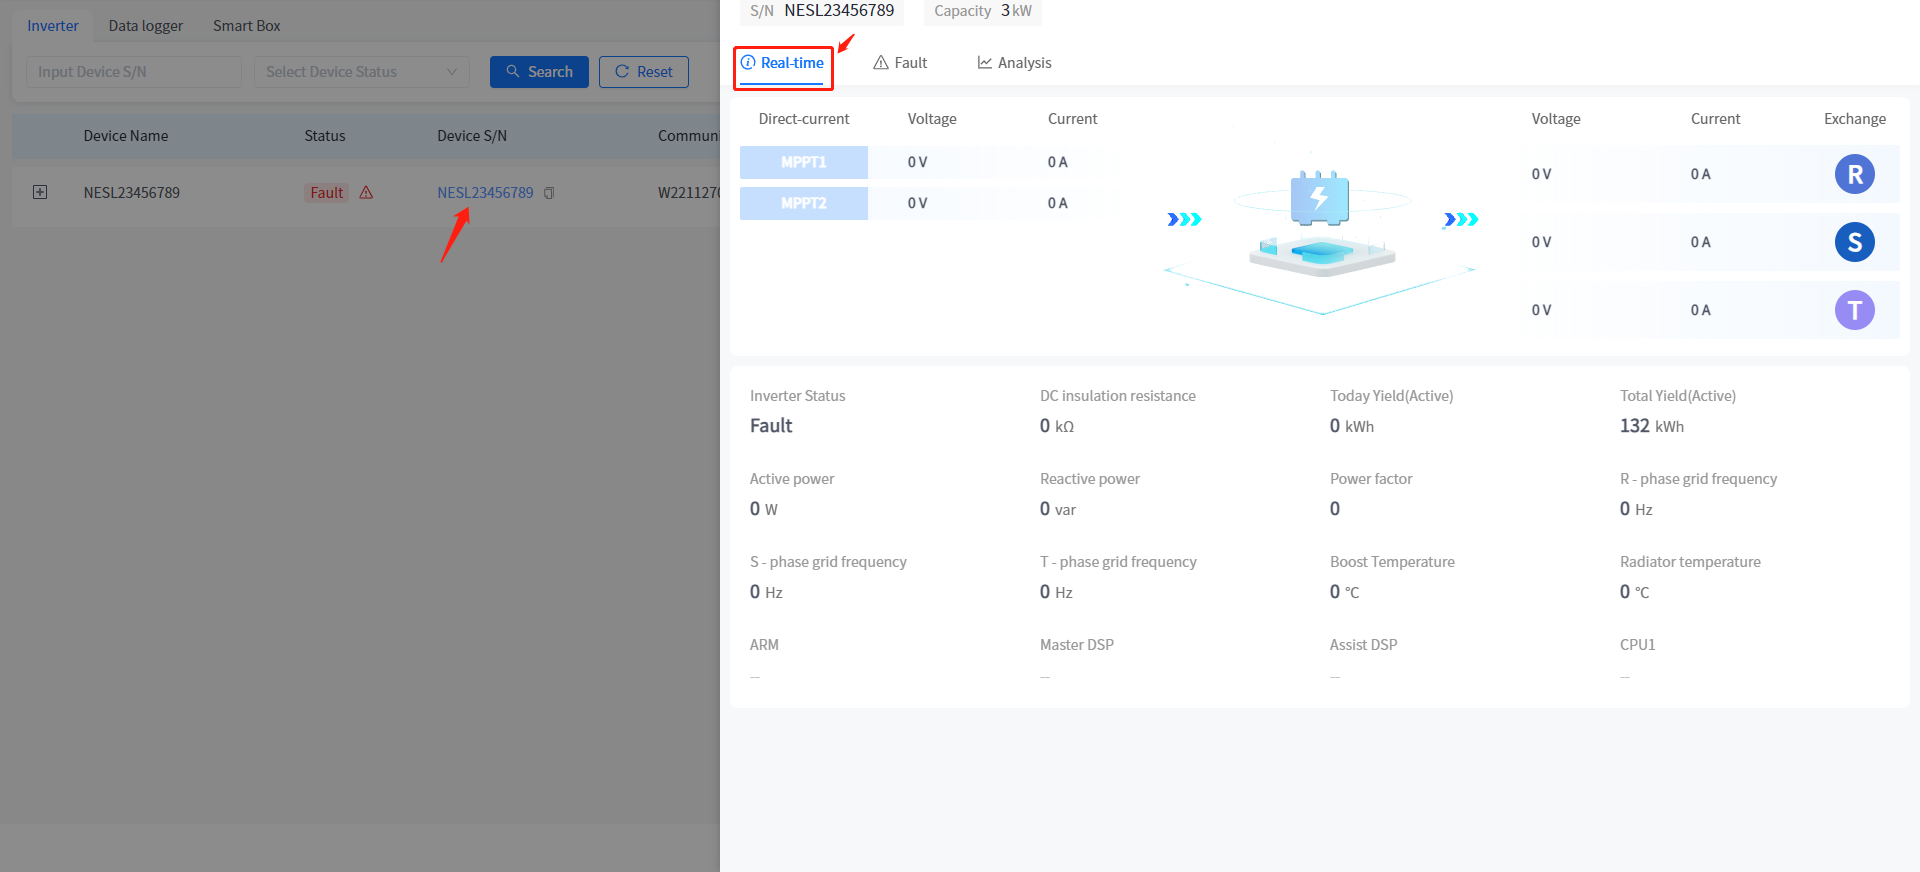Open the Select Device Status dropdown
Image resolution: width=1920 pixels, height=872 pixels.
click(361, 72)
